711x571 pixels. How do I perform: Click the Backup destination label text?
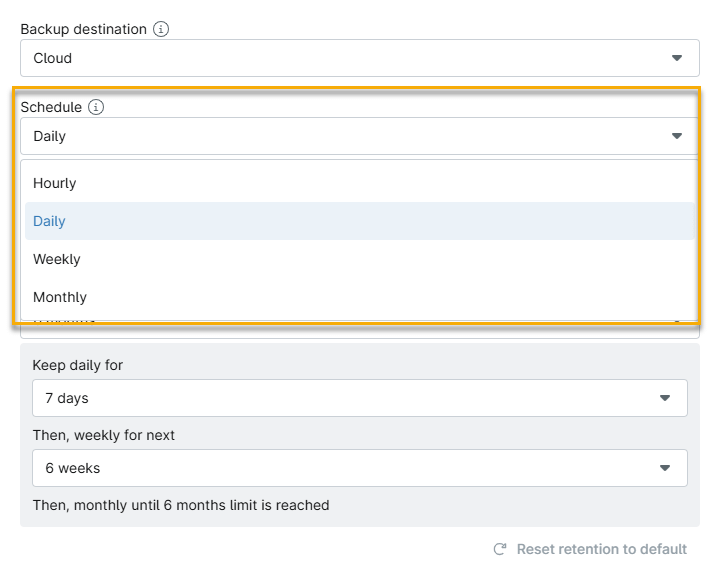[83, 29]
